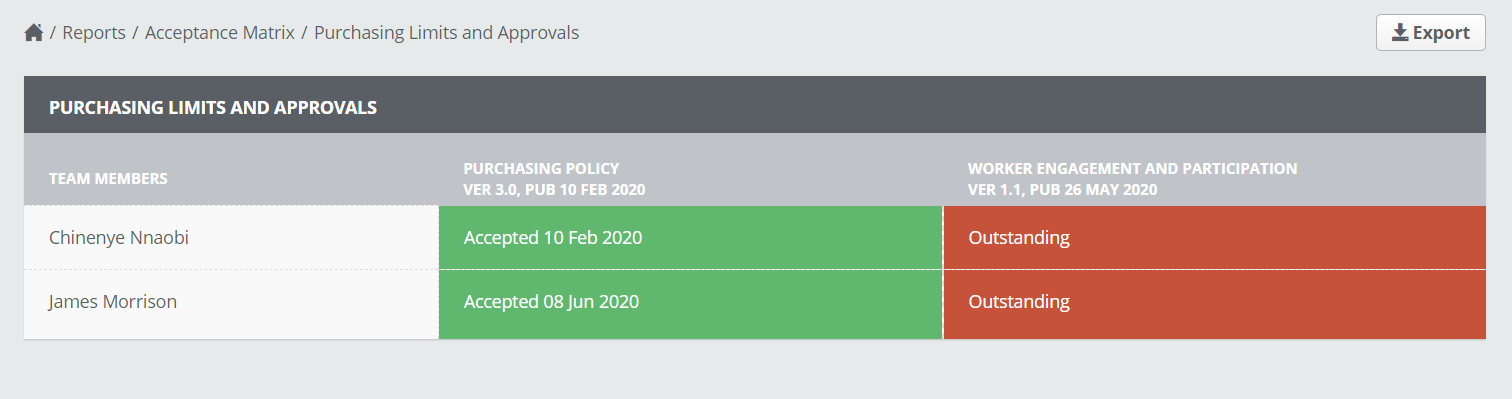Open the Reports breadcrumb link
This screenshot has height=399, width=1512.
pos(94,33)
